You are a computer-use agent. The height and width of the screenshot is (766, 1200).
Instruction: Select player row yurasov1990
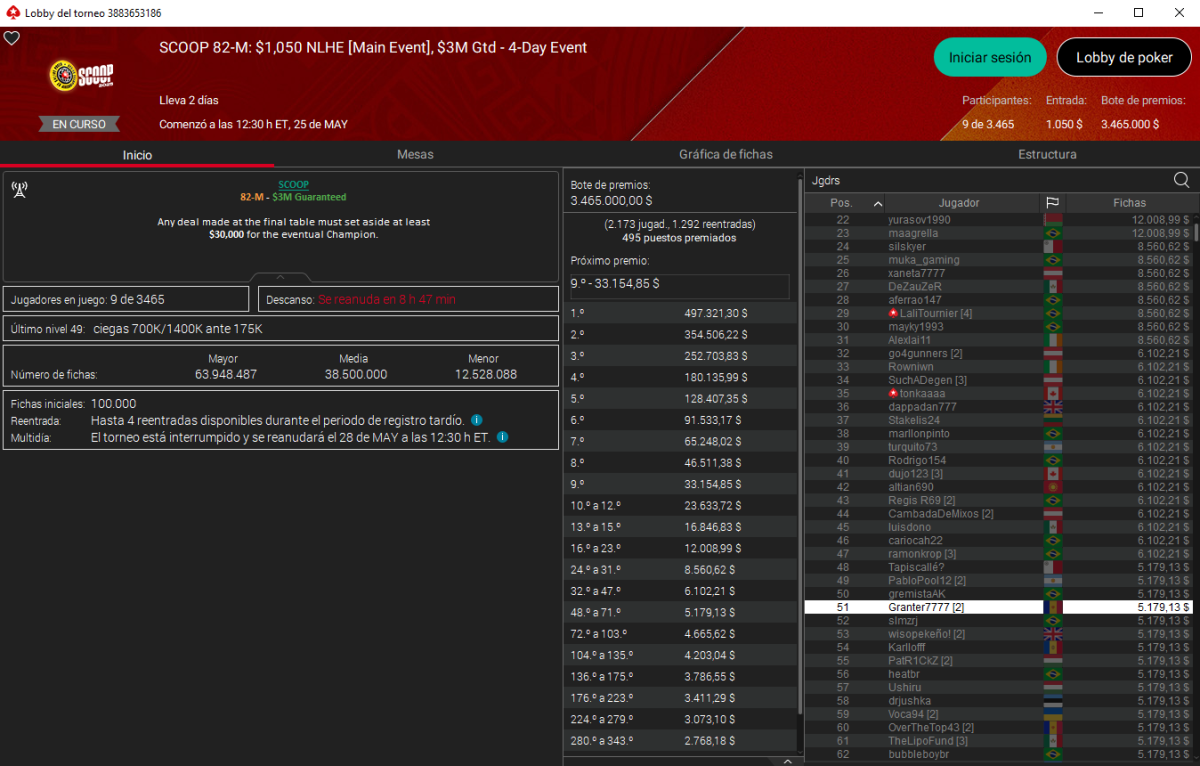999,220
